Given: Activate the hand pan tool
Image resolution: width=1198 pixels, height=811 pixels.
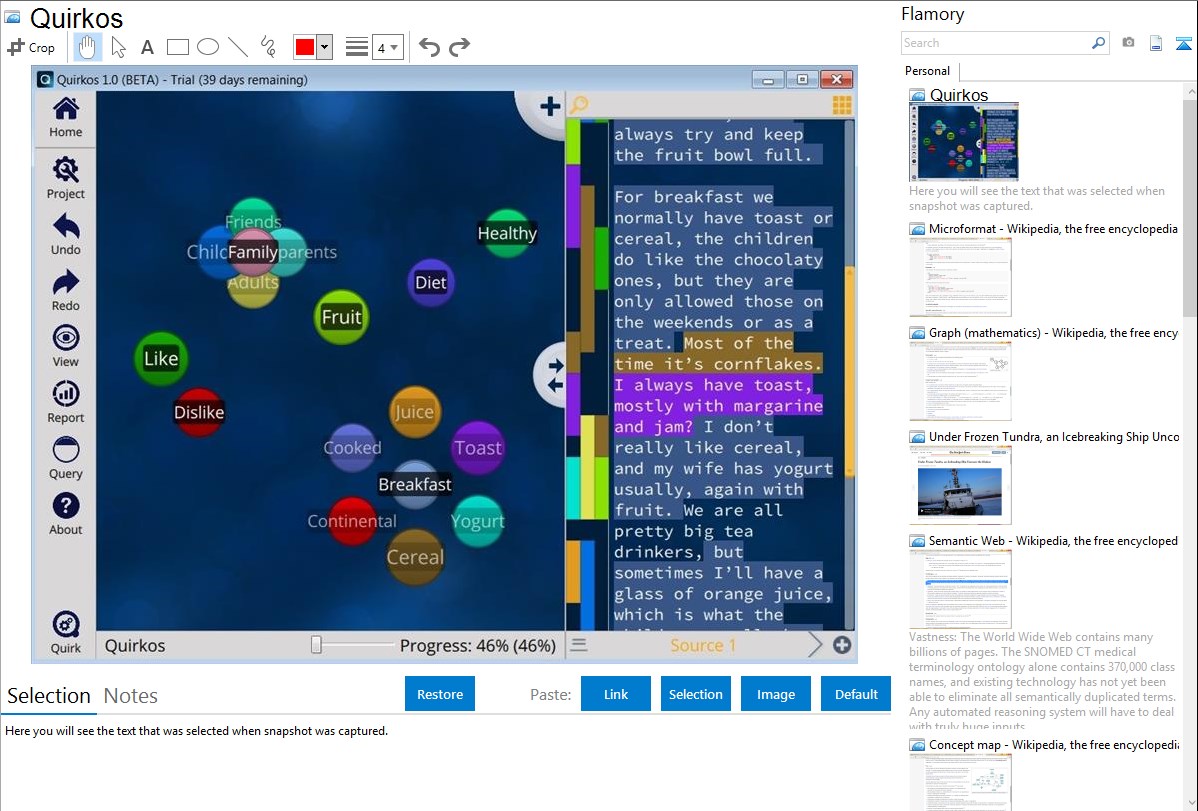Looking at the screenshot, I should point(88,47).
